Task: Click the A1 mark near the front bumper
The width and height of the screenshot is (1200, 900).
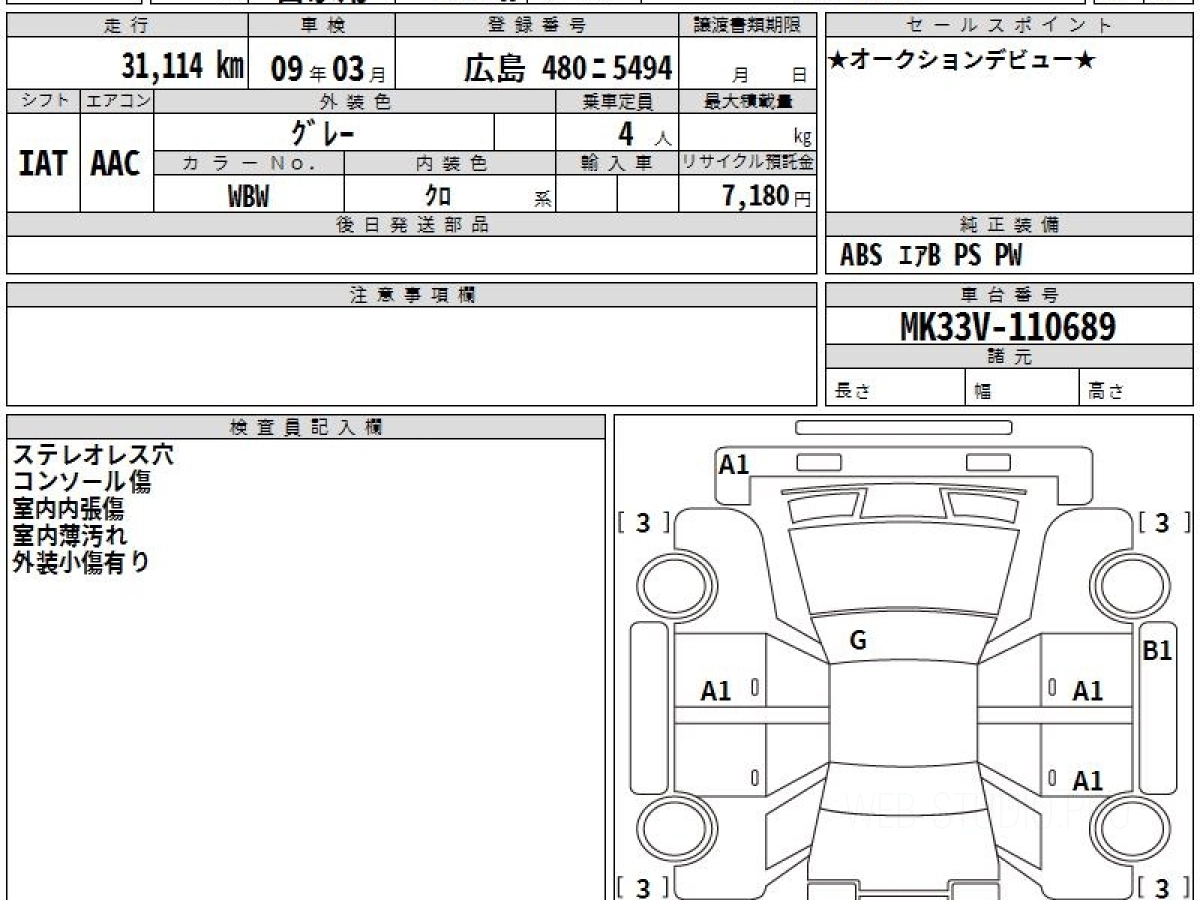Action: click(734, 464)
